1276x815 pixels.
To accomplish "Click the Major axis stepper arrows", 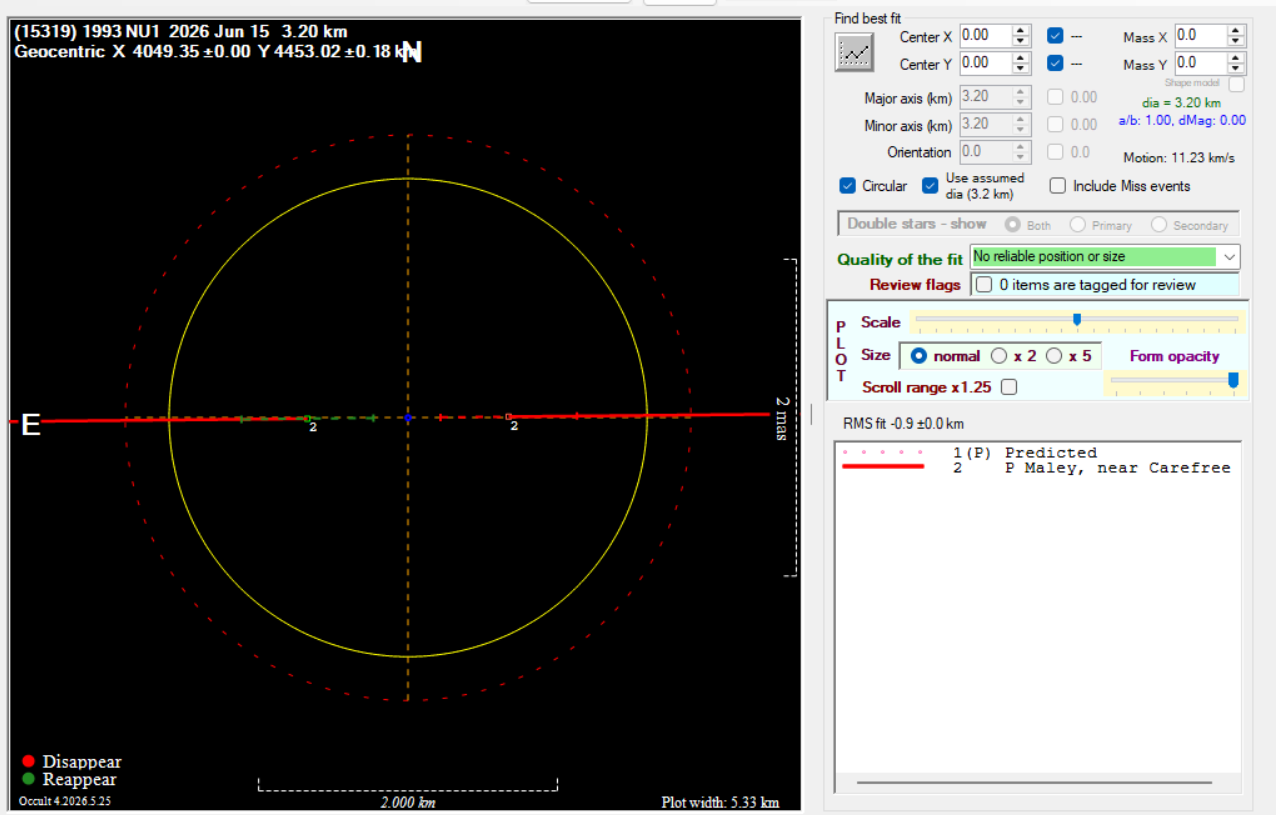I will pos(1020,98).
